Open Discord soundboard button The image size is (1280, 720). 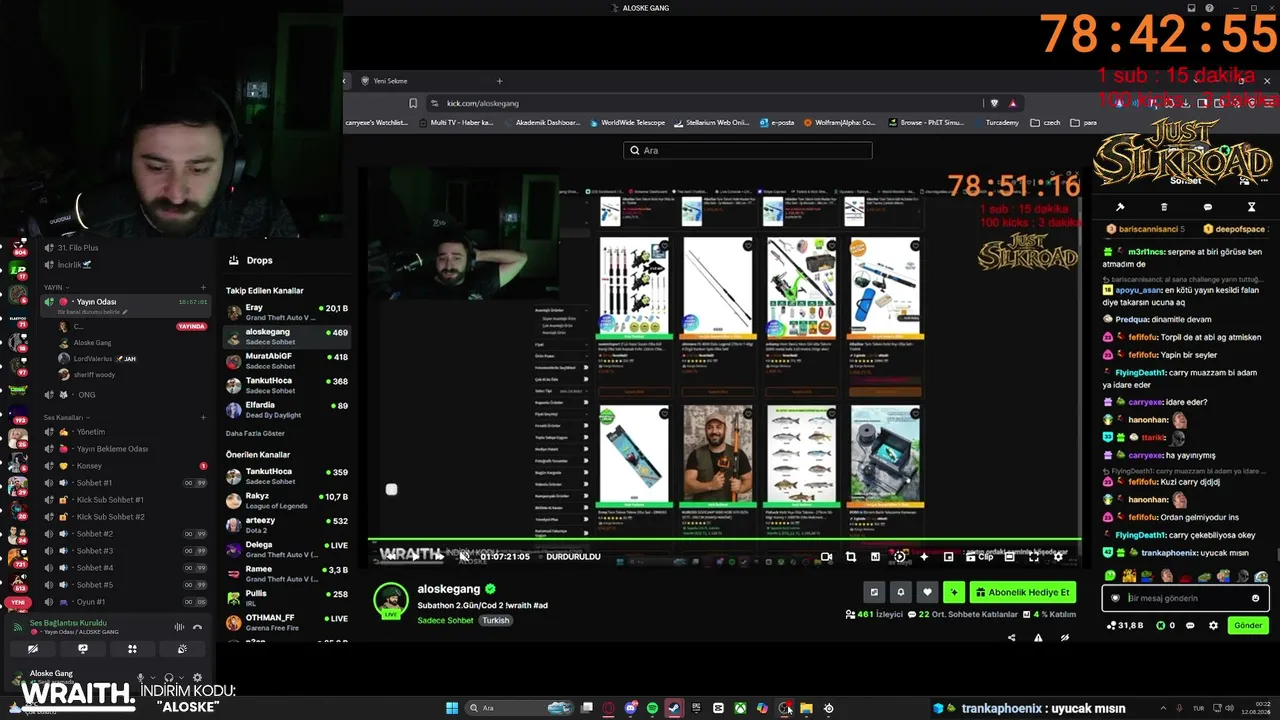click(x=182, y=649)
